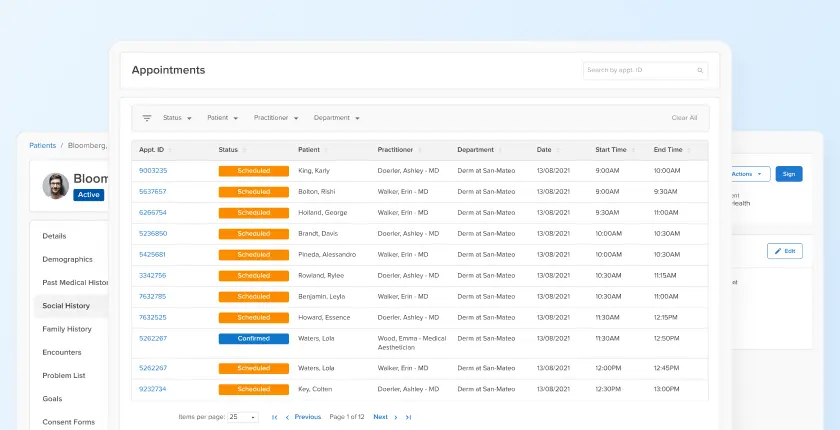Go to Previous page link
The width and height of the screenshot is (840, 430).
(308, 417)
